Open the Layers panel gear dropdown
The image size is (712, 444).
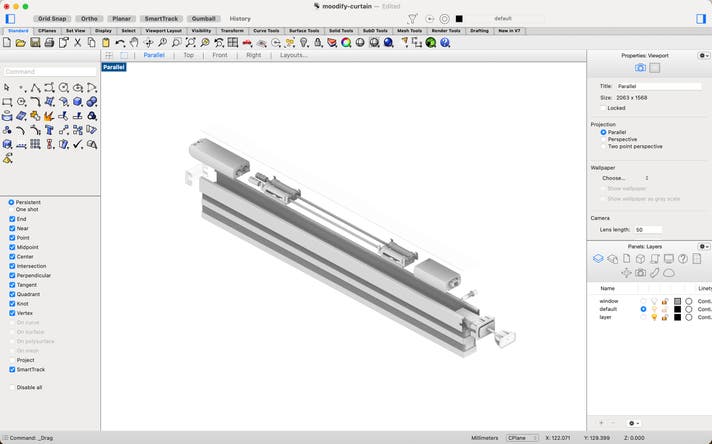pyautogui.click(x=704, y=247)
